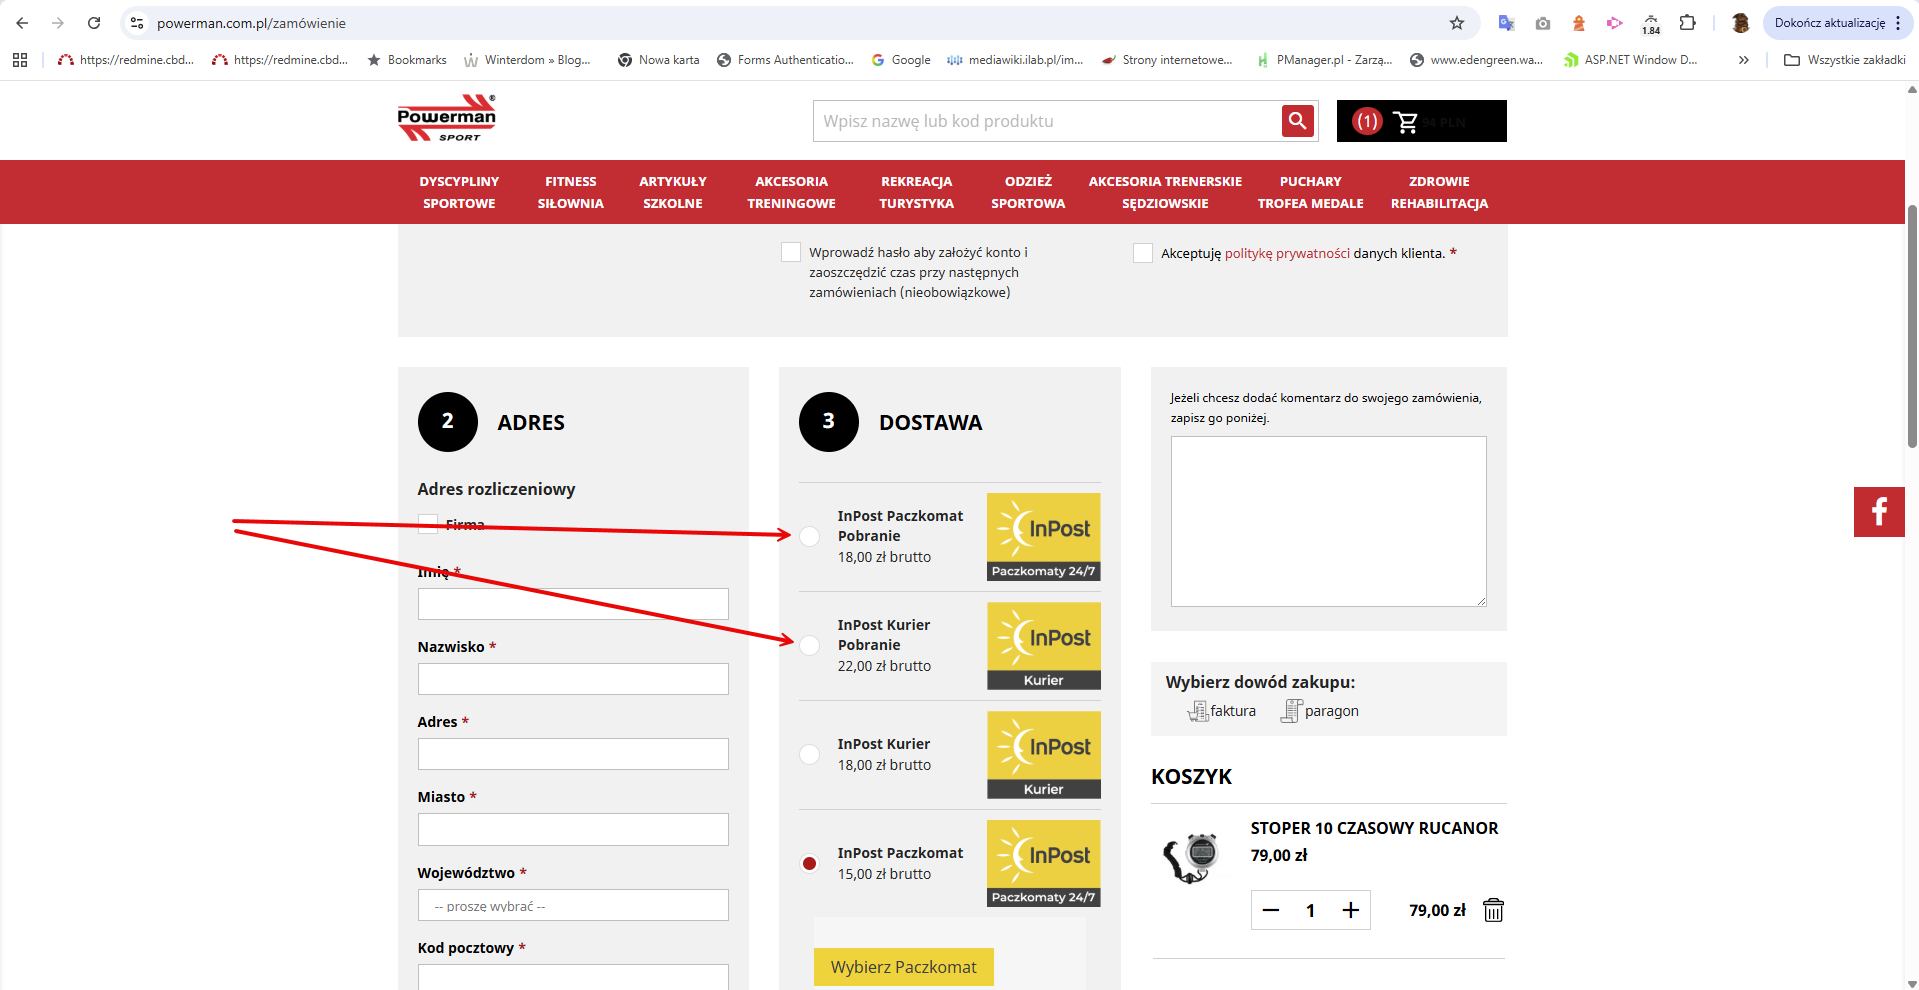This screenshot has height=990, width=1919.
Task: Tick the account password creation checkbox
Action: [791, 252]
